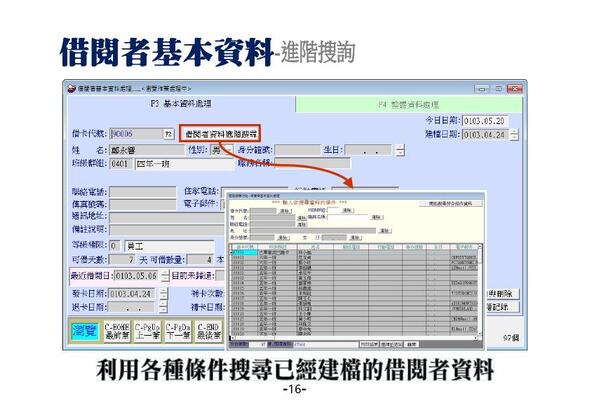Click the 通訊地址 input field
Screen dimensions: 590x417
(x=167, y=217)
